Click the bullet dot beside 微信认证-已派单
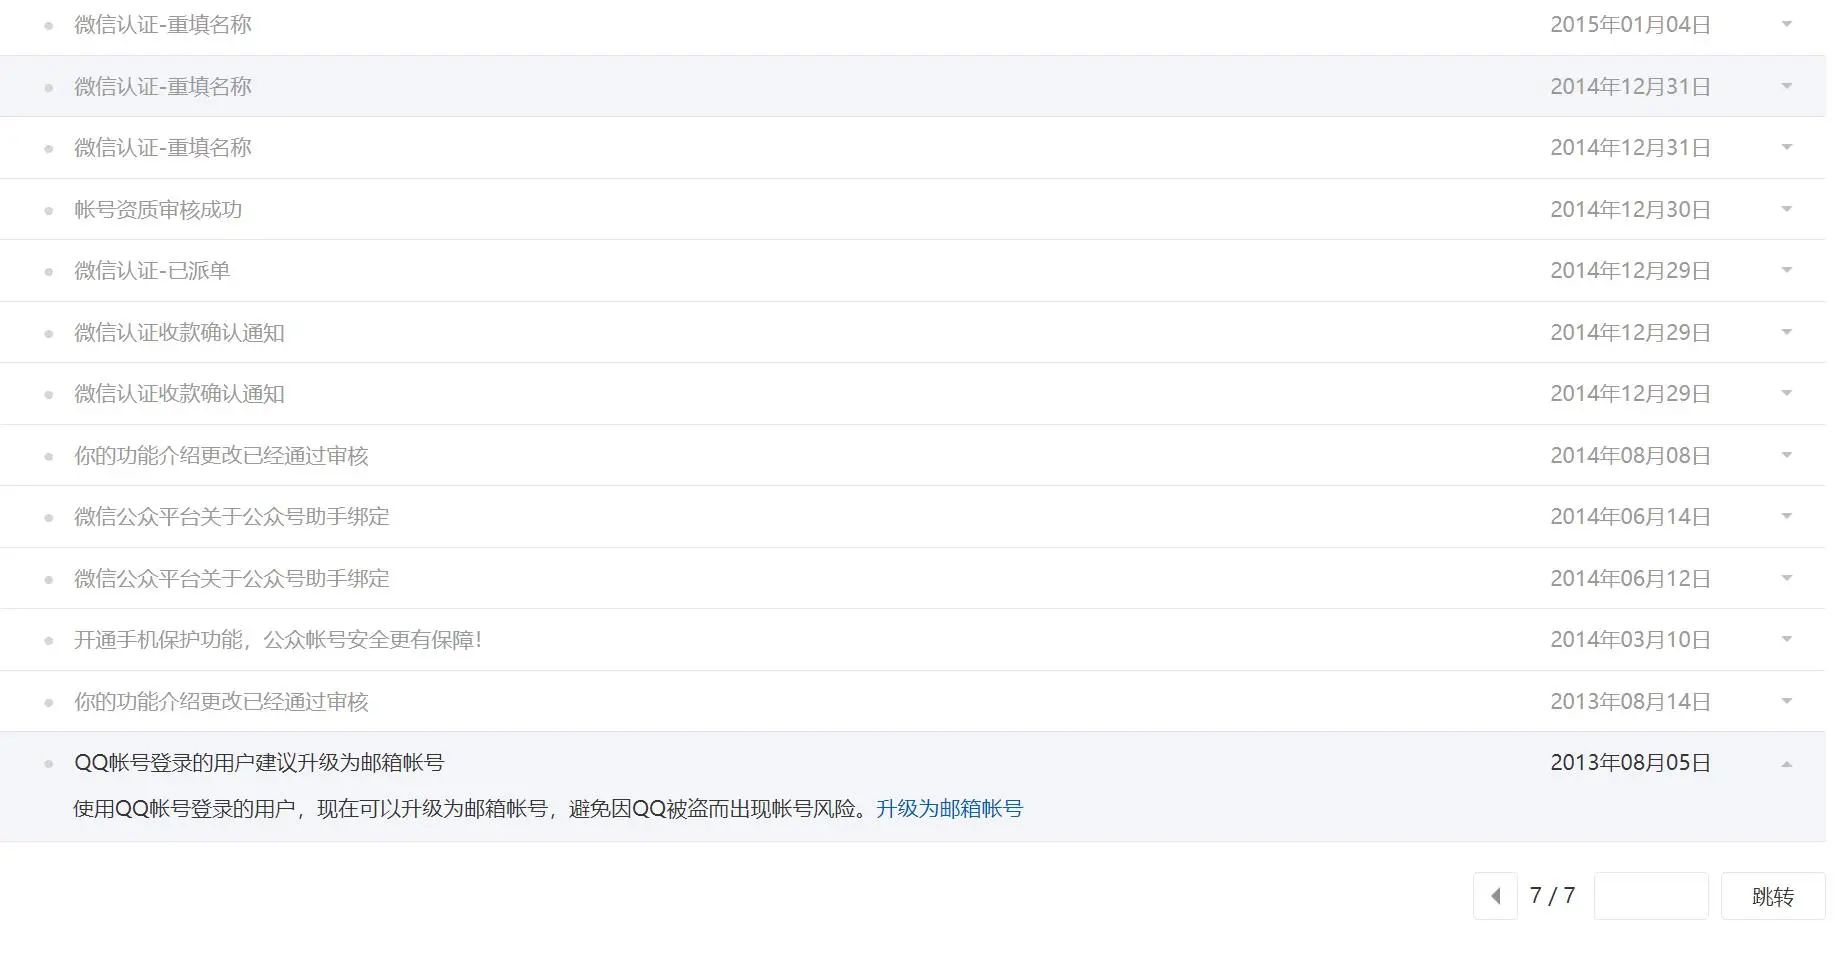This screenshot has height=968, width=1843. click(x=48, y=272)
